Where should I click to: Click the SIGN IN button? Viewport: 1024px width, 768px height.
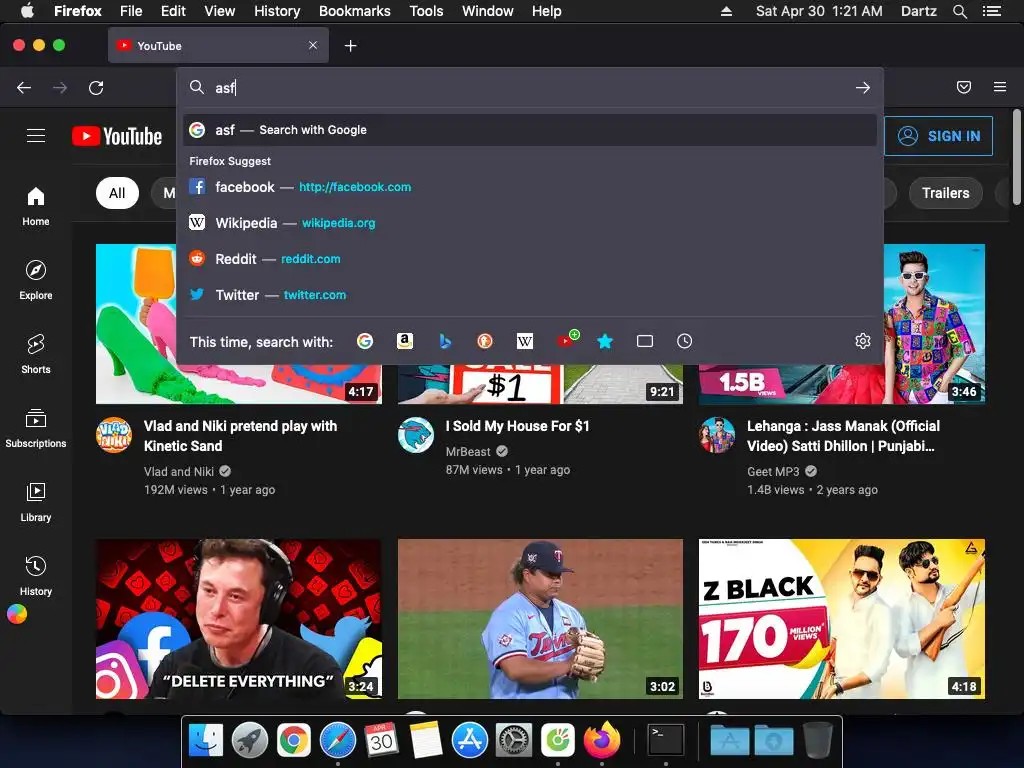pyautogui.click(x=938, y=136)
